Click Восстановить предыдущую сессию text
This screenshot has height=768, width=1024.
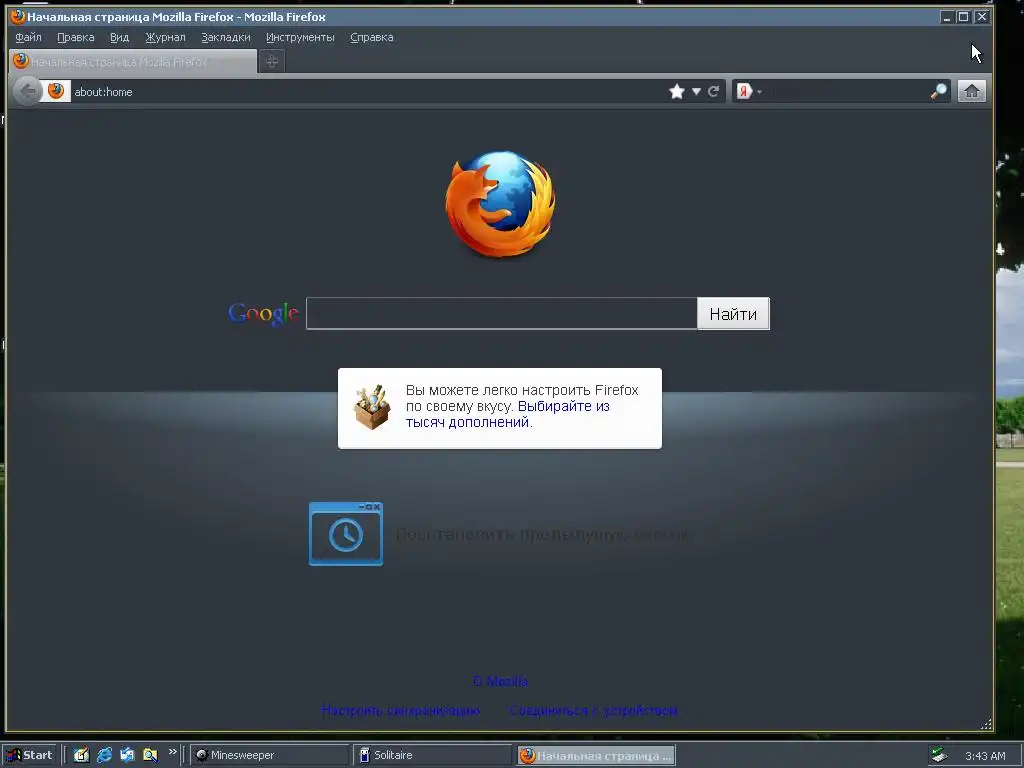pyautogui.click(x=543, y=534)
